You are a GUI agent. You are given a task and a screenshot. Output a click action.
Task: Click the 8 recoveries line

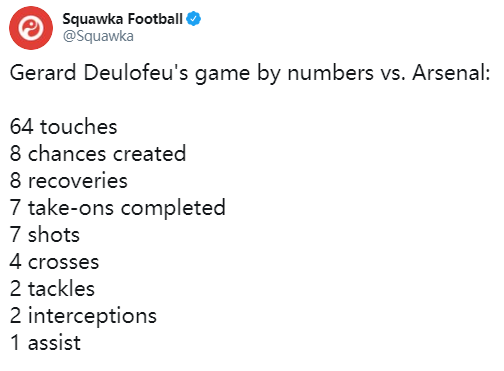tap(69, 181)
